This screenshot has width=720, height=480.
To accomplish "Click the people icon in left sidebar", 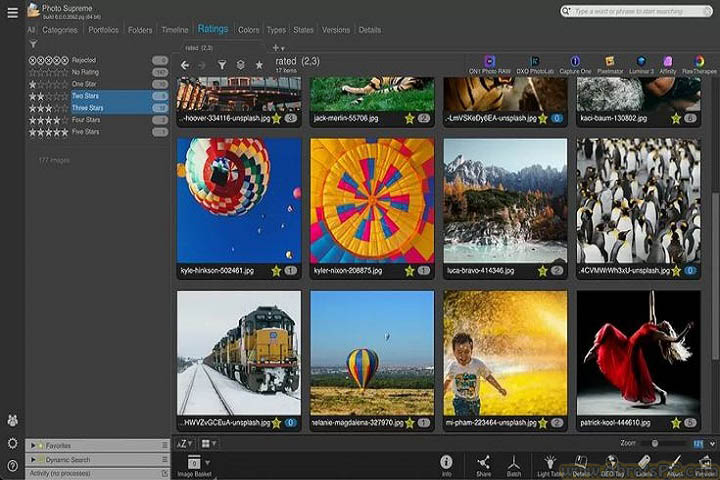I will click(13, 420).
